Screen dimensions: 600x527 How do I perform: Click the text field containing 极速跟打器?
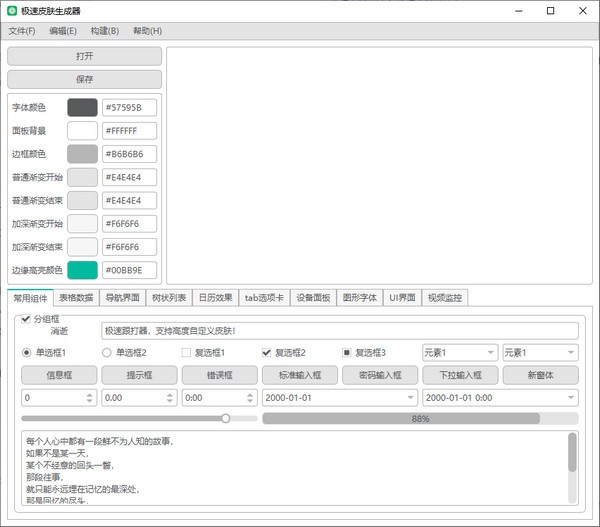[340, 331]
